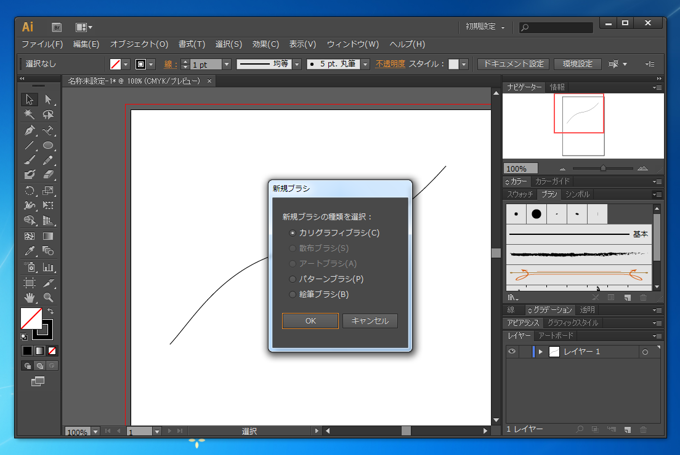680x455 pixels.
Task: Open the オブジェクト(O) menu
Action: 139,44
